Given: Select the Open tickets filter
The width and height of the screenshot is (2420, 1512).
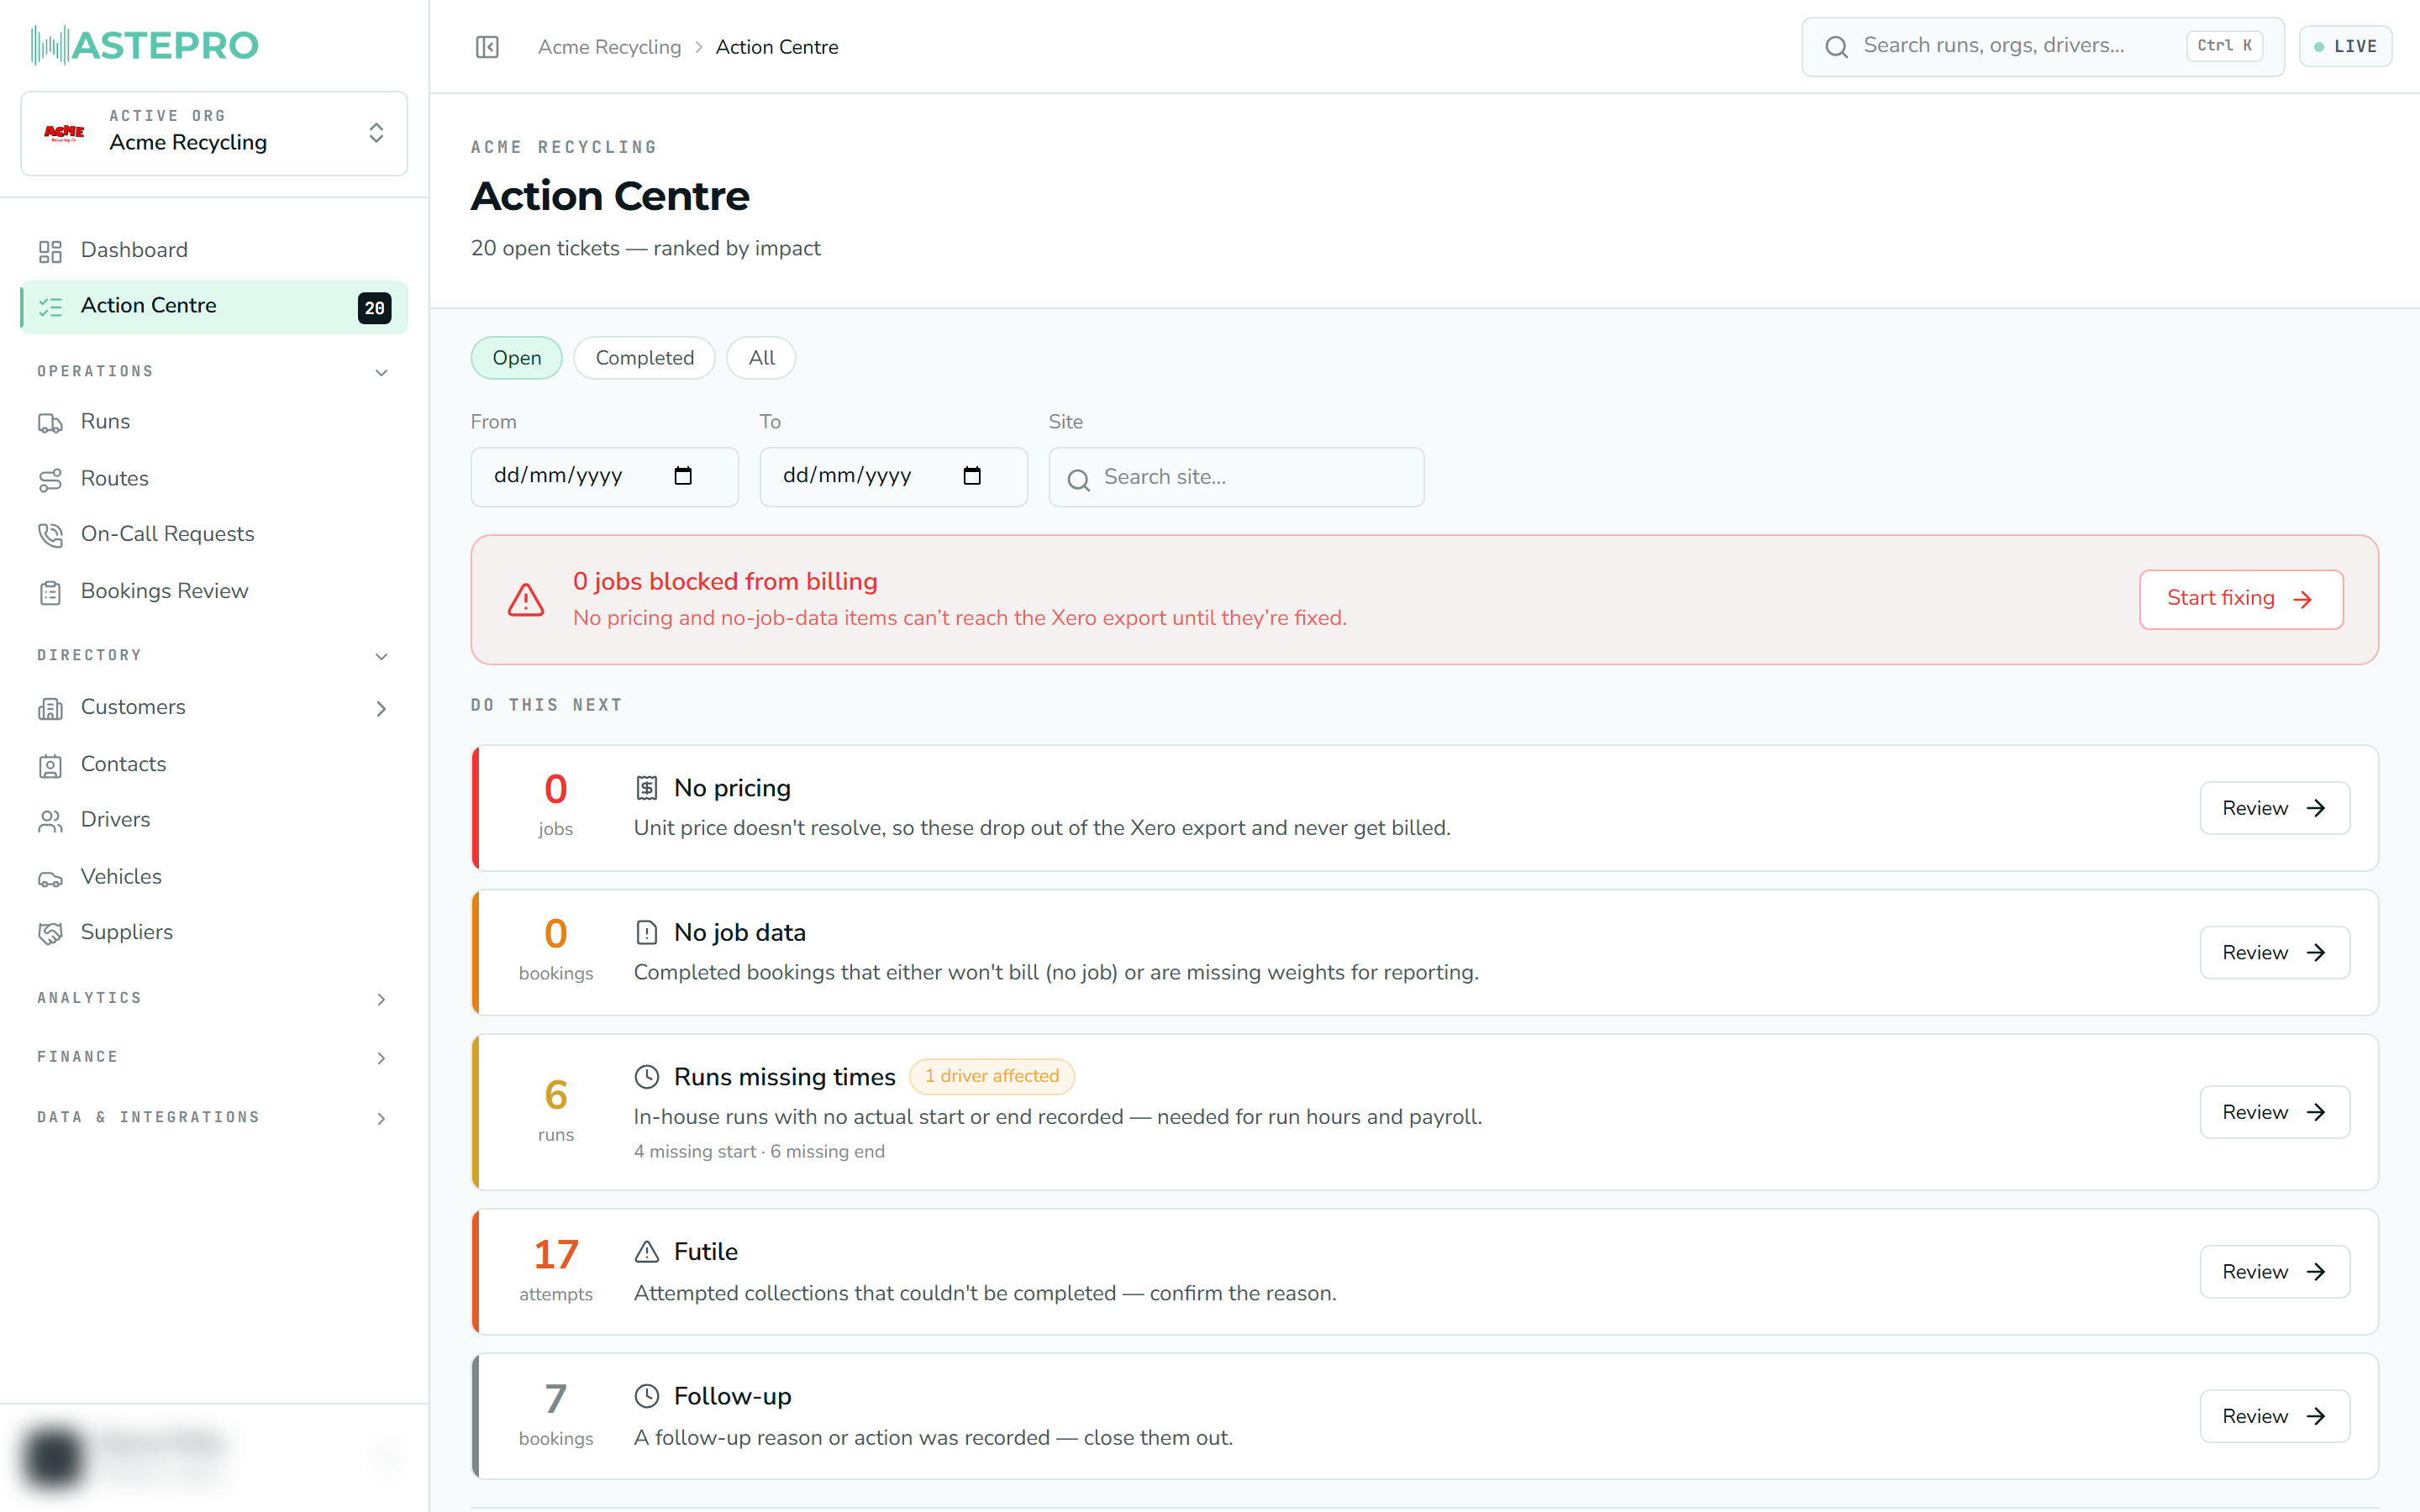Looking at the screenshot, I should coord(516,358).
